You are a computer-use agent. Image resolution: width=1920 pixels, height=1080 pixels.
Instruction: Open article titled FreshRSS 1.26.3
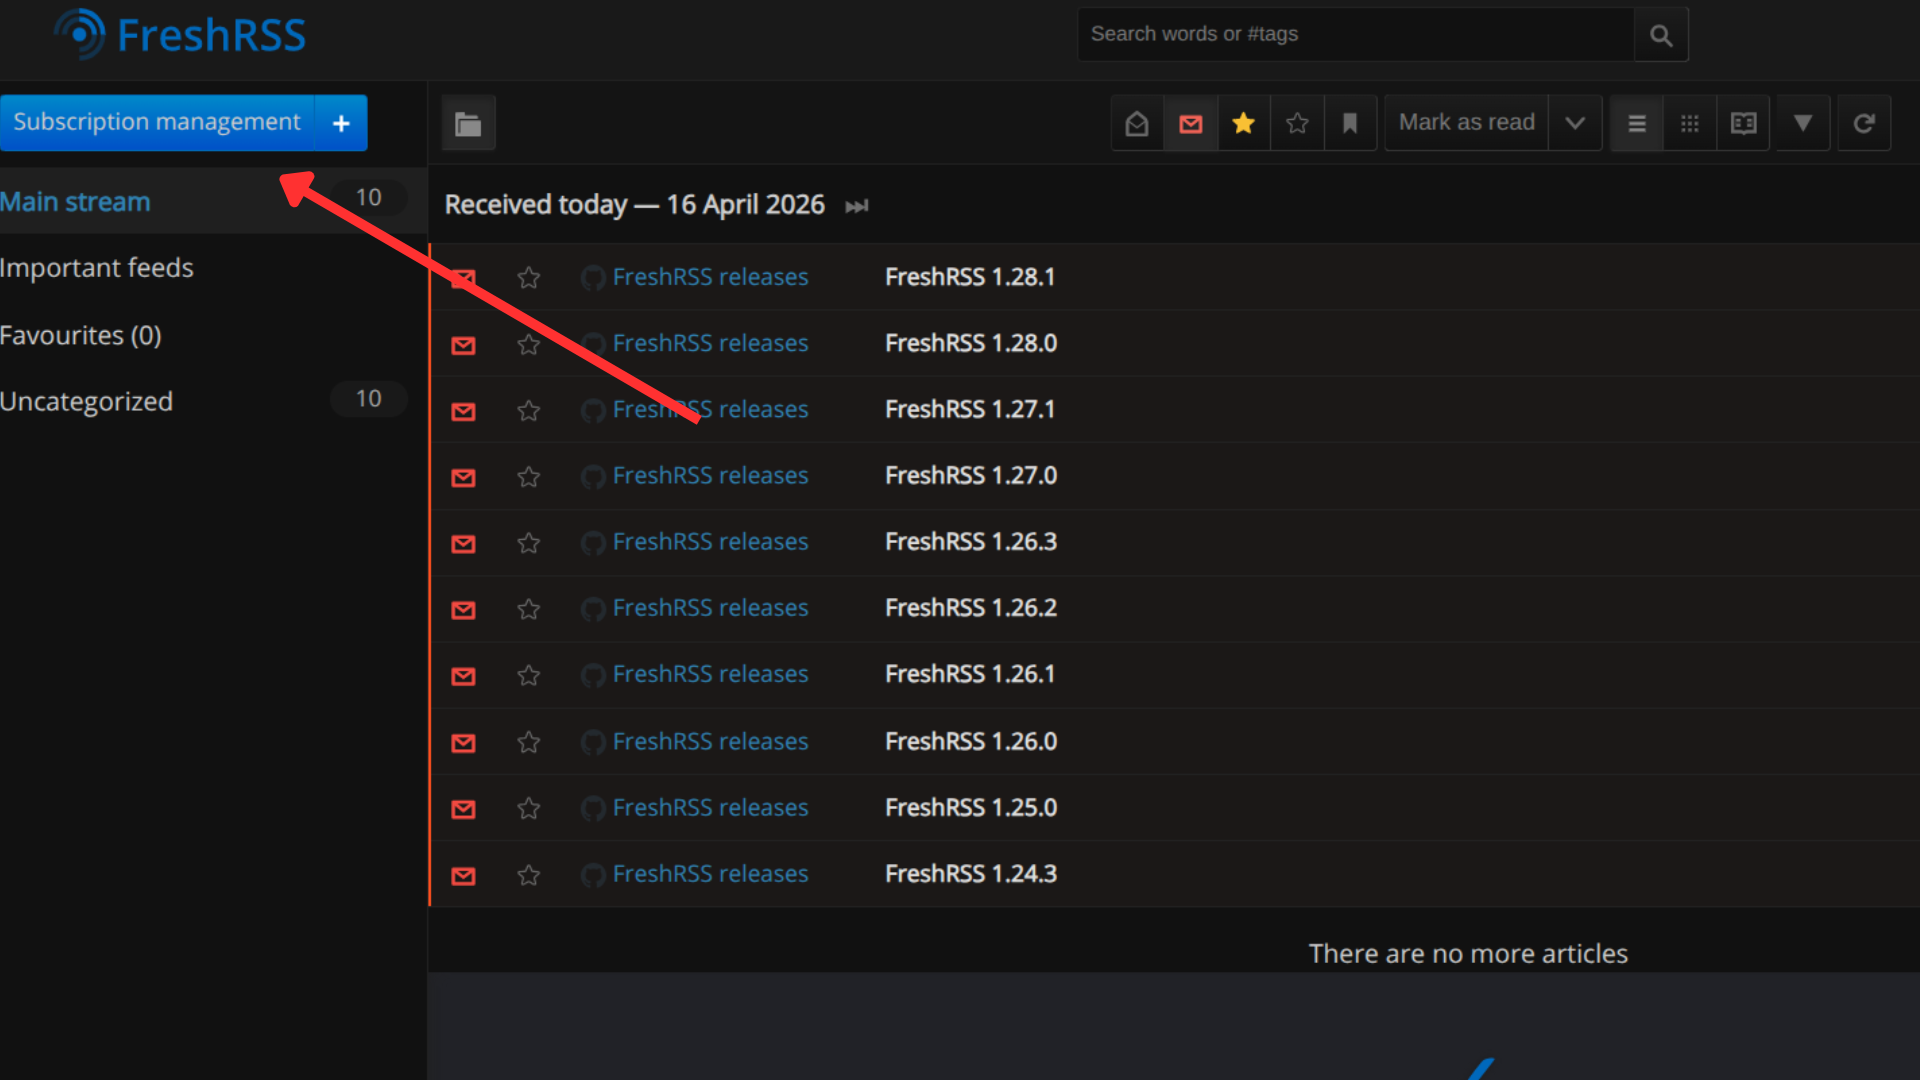[x=971, y=541]
